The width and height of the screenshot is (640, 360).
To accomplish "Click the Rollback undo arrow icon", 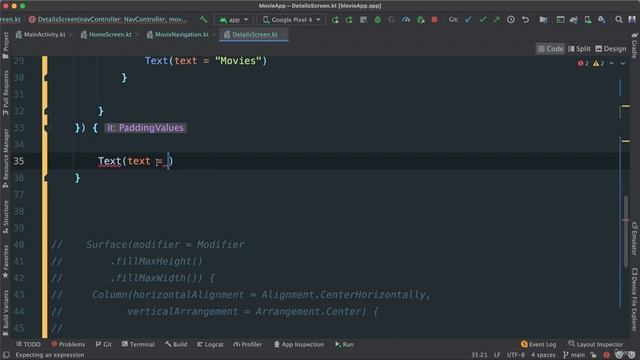I will (x=525, y=20).
